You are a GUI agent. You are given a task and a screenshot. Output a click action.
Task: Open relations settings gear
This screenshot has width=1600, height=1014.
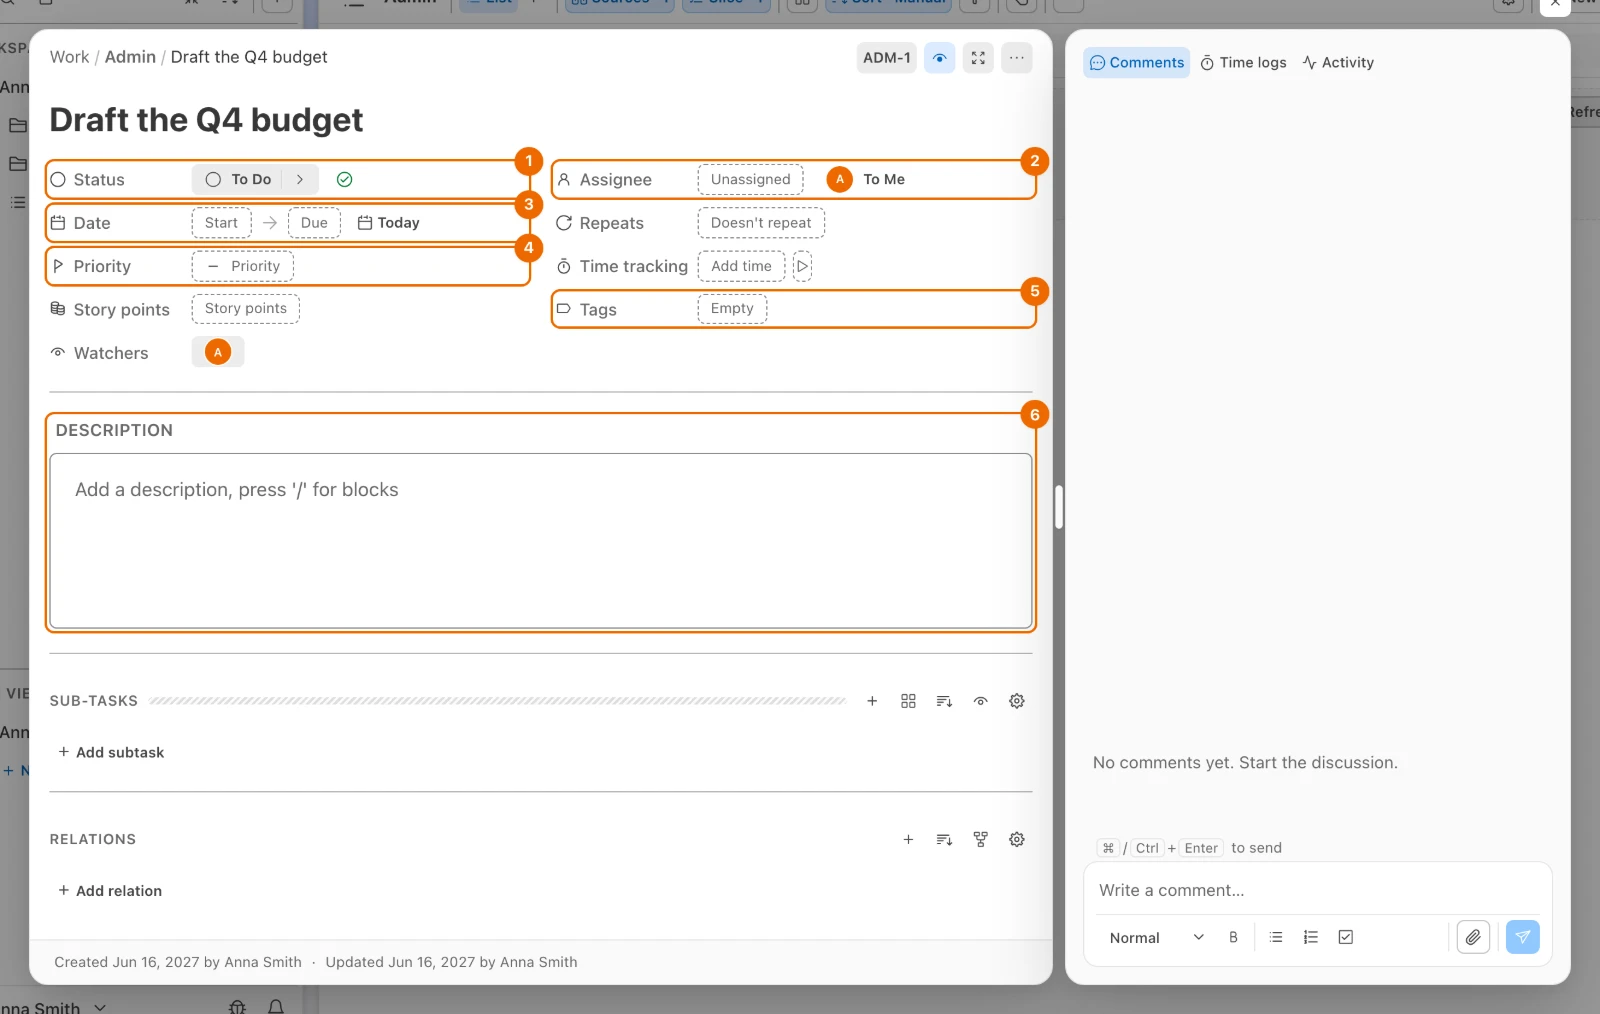pyautogui.click(x=1017, y=840)
